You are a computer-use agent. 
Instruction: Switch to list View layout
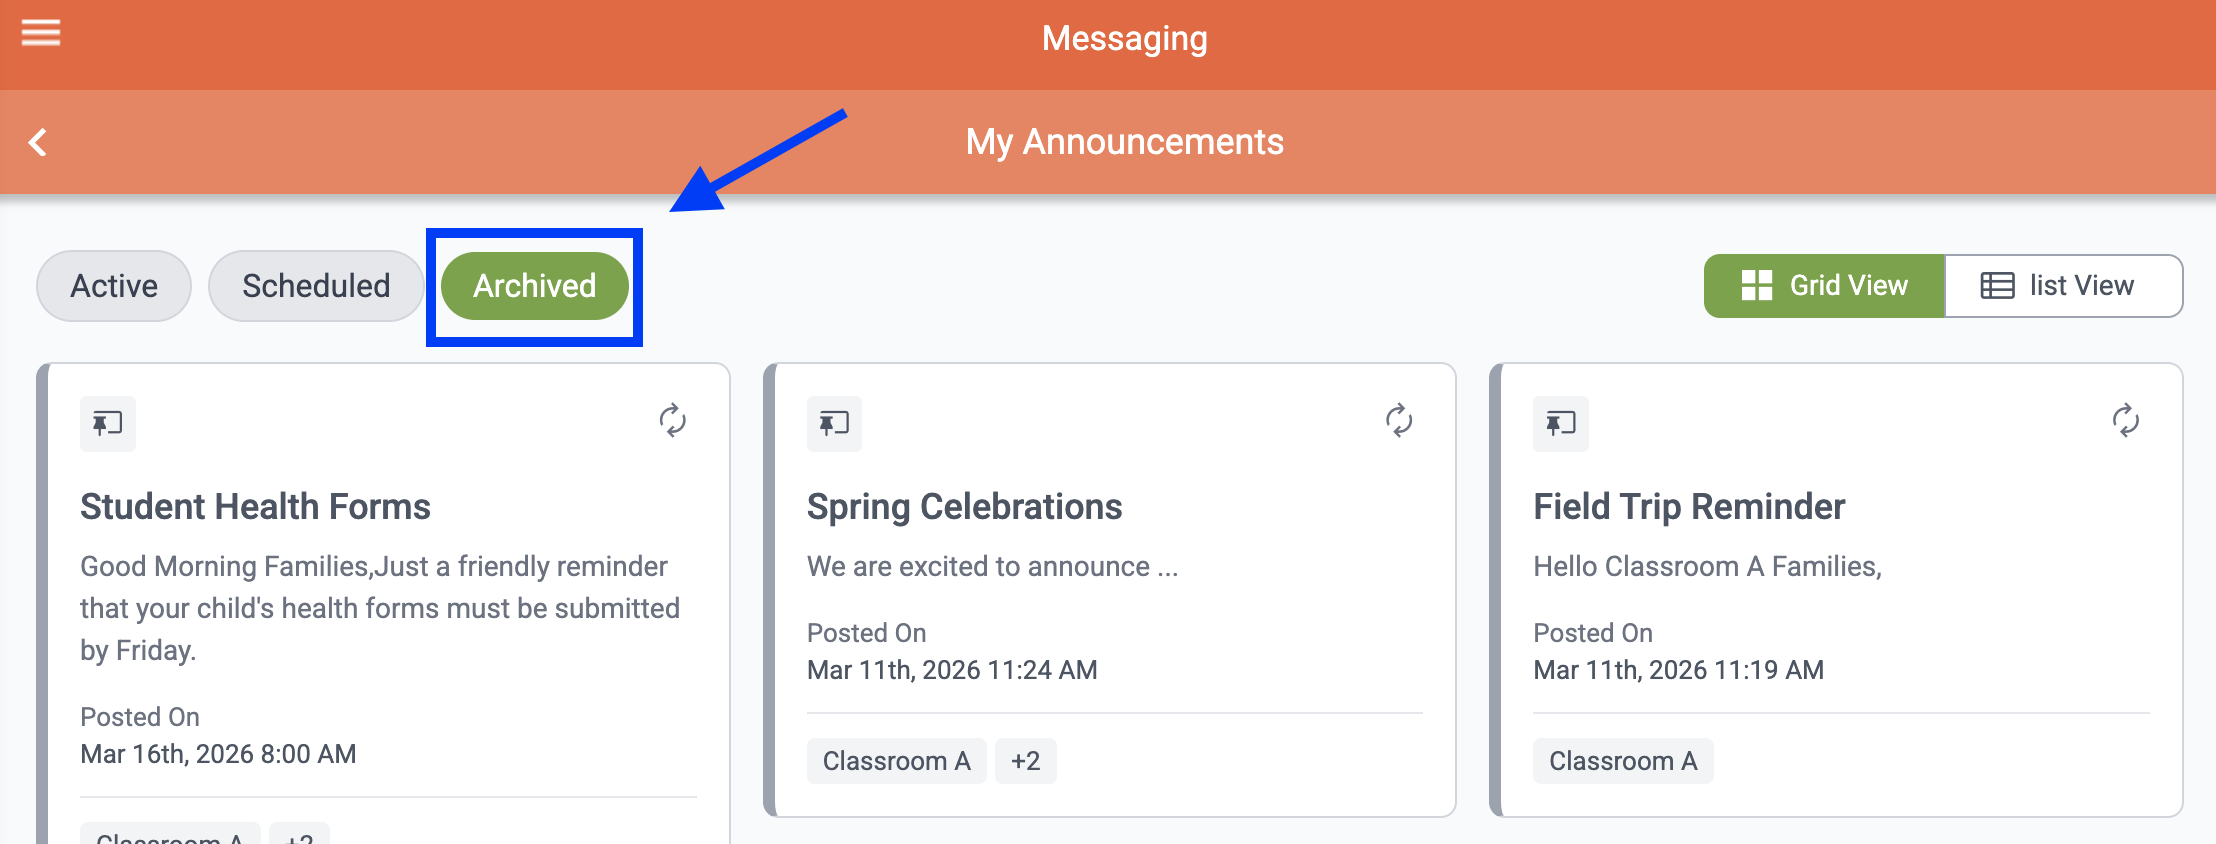coord(2063,286)
